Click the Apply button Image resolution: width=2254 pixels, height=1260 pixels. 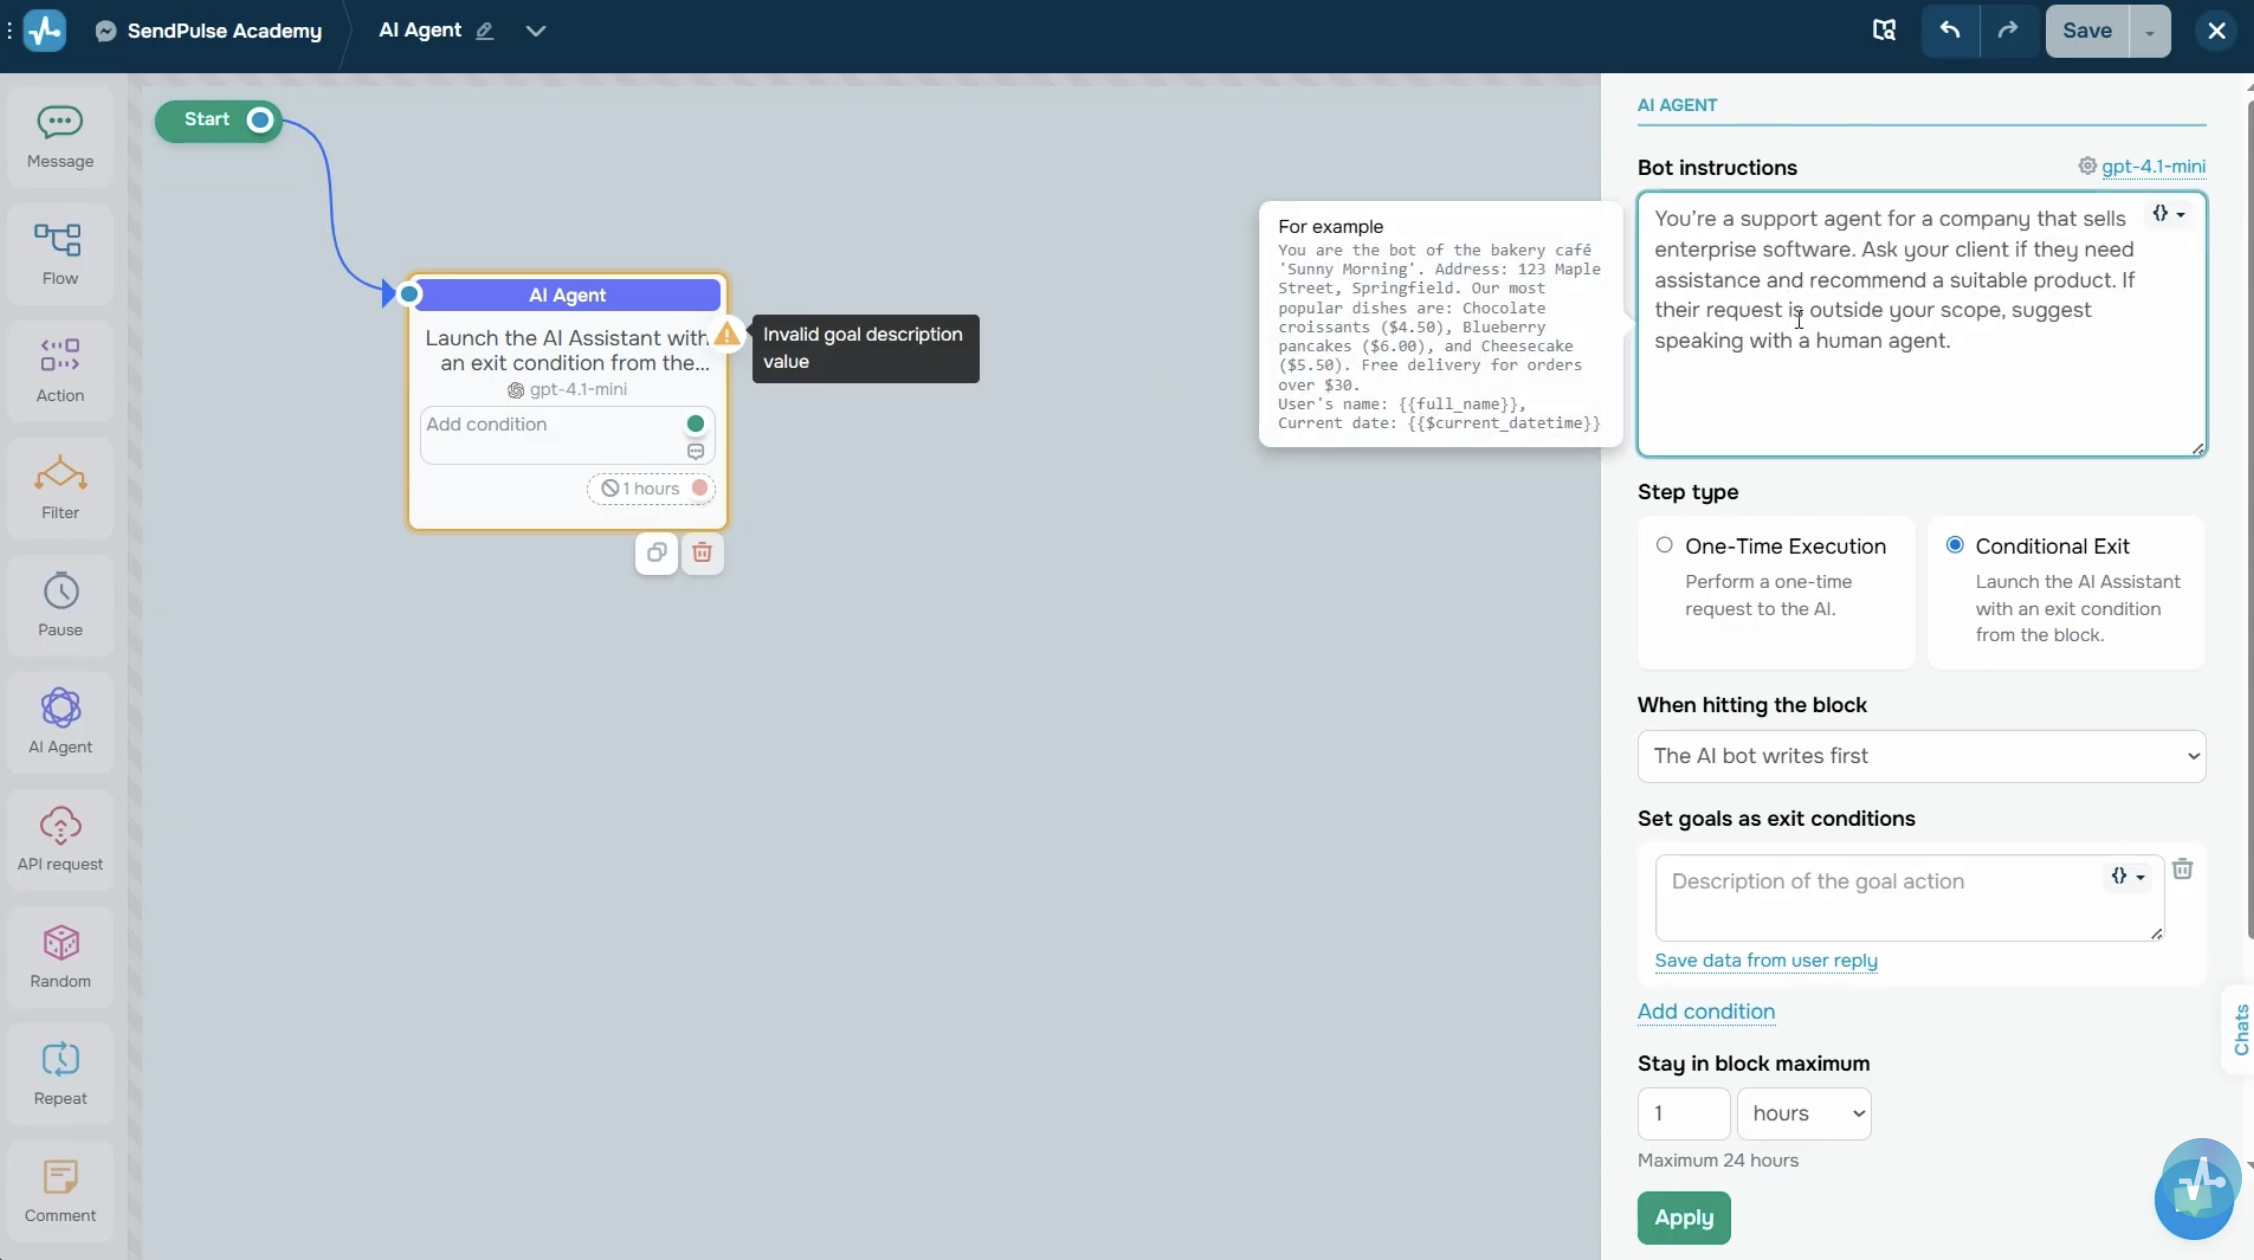[1684, 1217]
